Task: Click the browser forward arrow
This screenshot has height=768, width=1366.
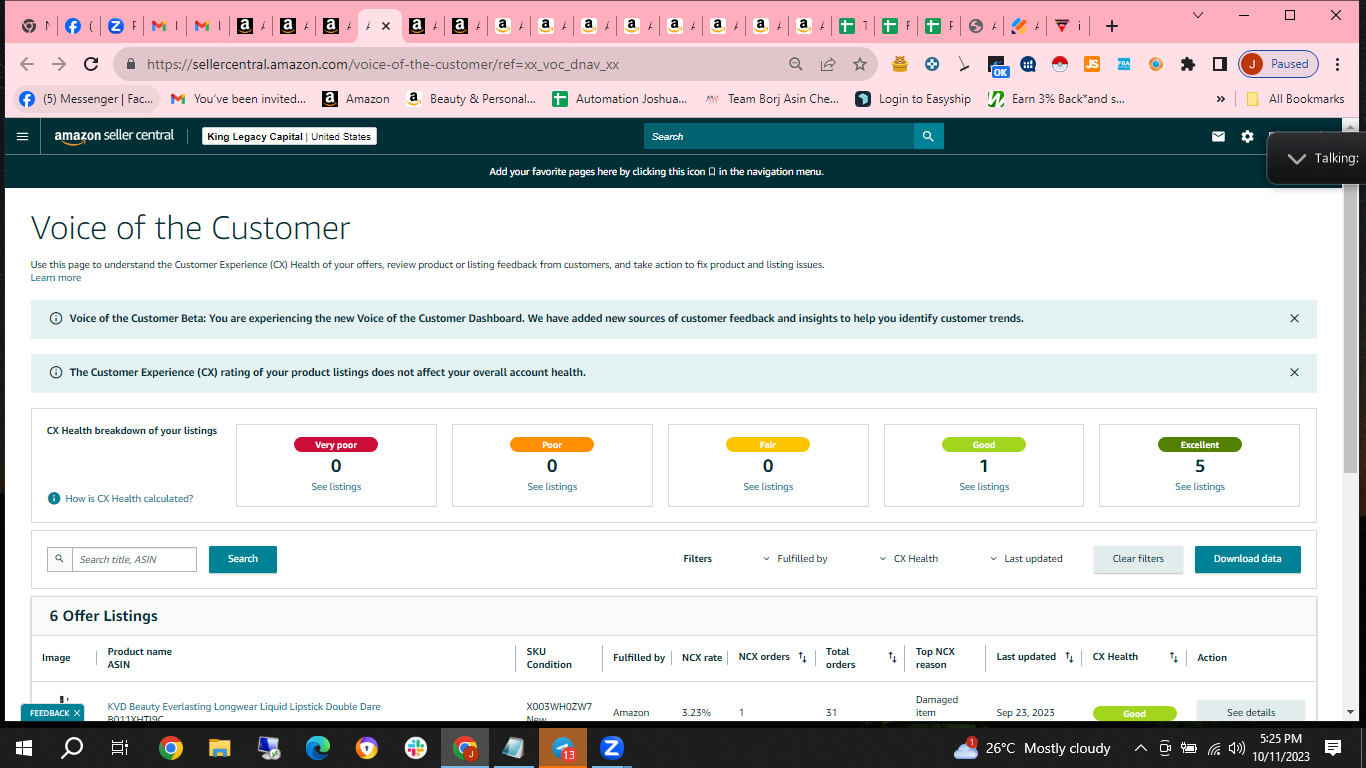Action: pyautogui.click(x=59, y=64)
